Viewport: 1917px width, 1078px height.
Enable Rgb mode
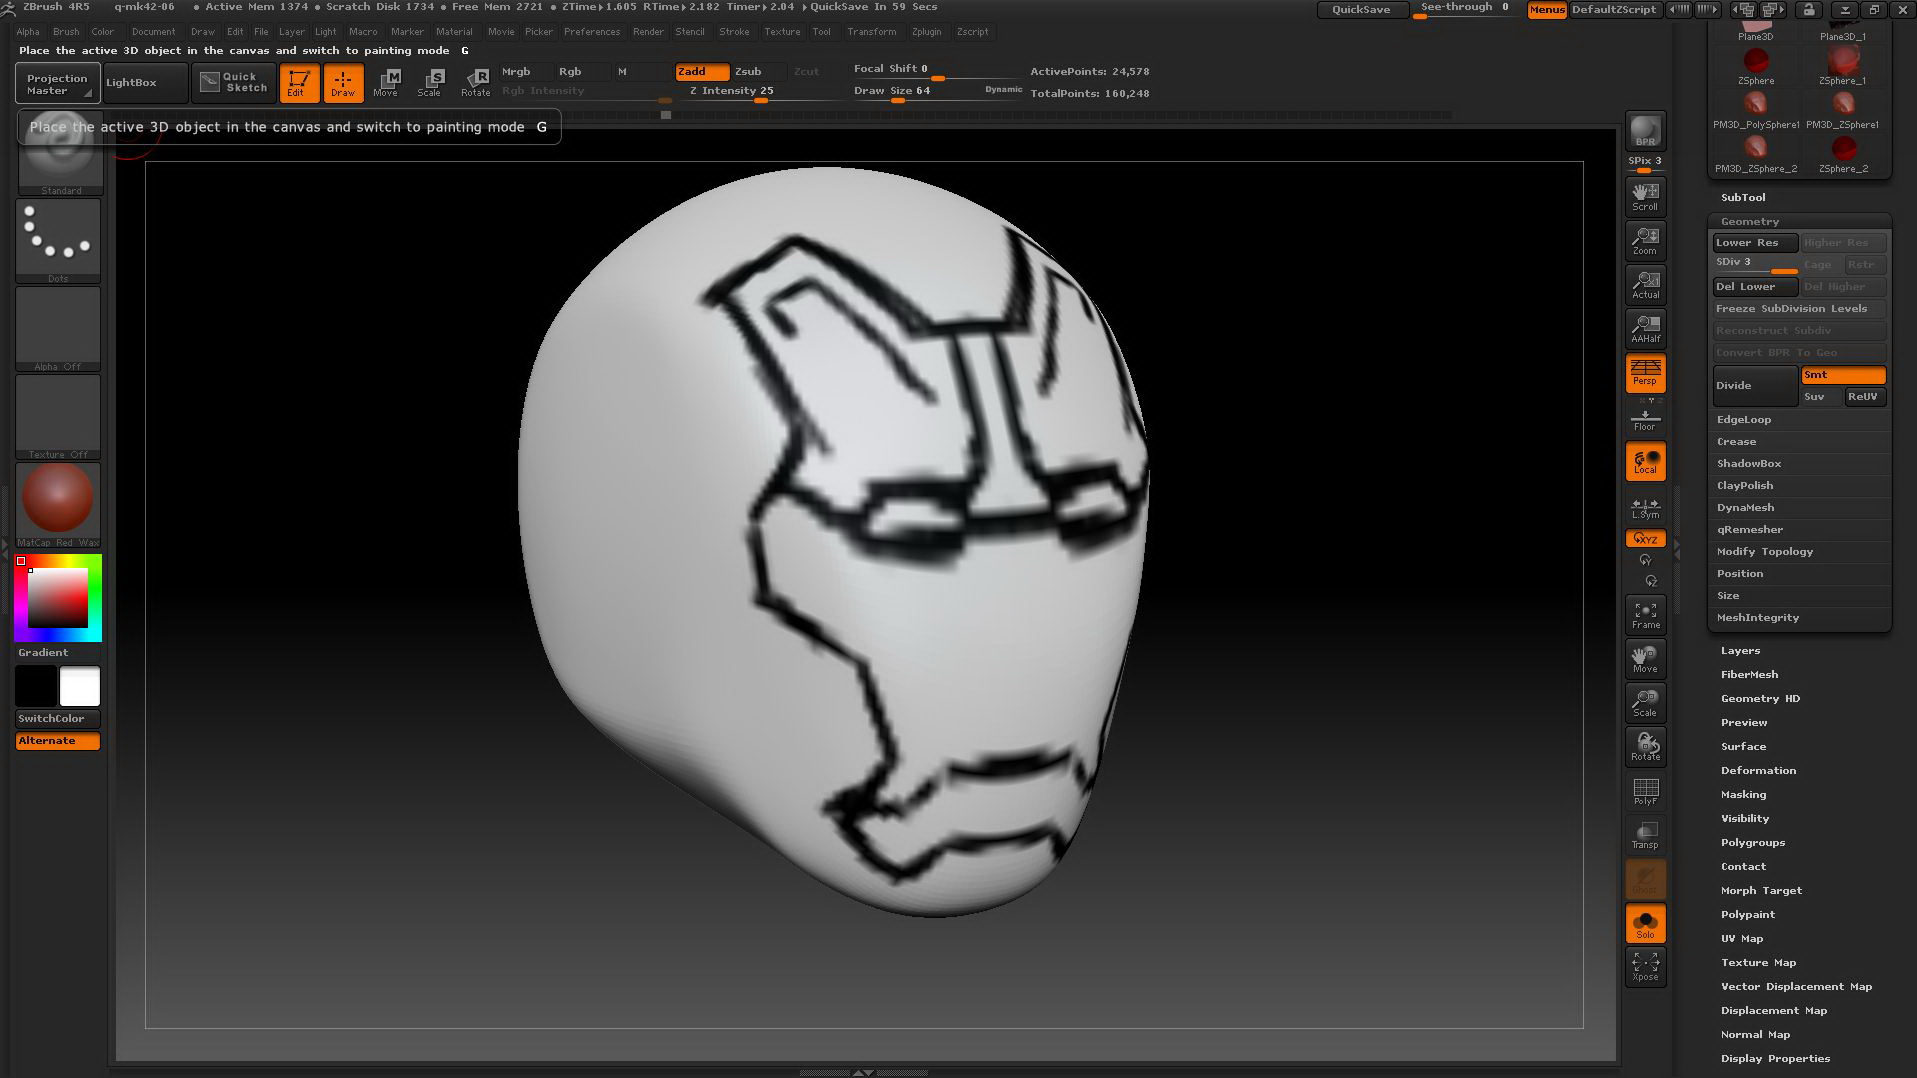[x=582, y=72]
